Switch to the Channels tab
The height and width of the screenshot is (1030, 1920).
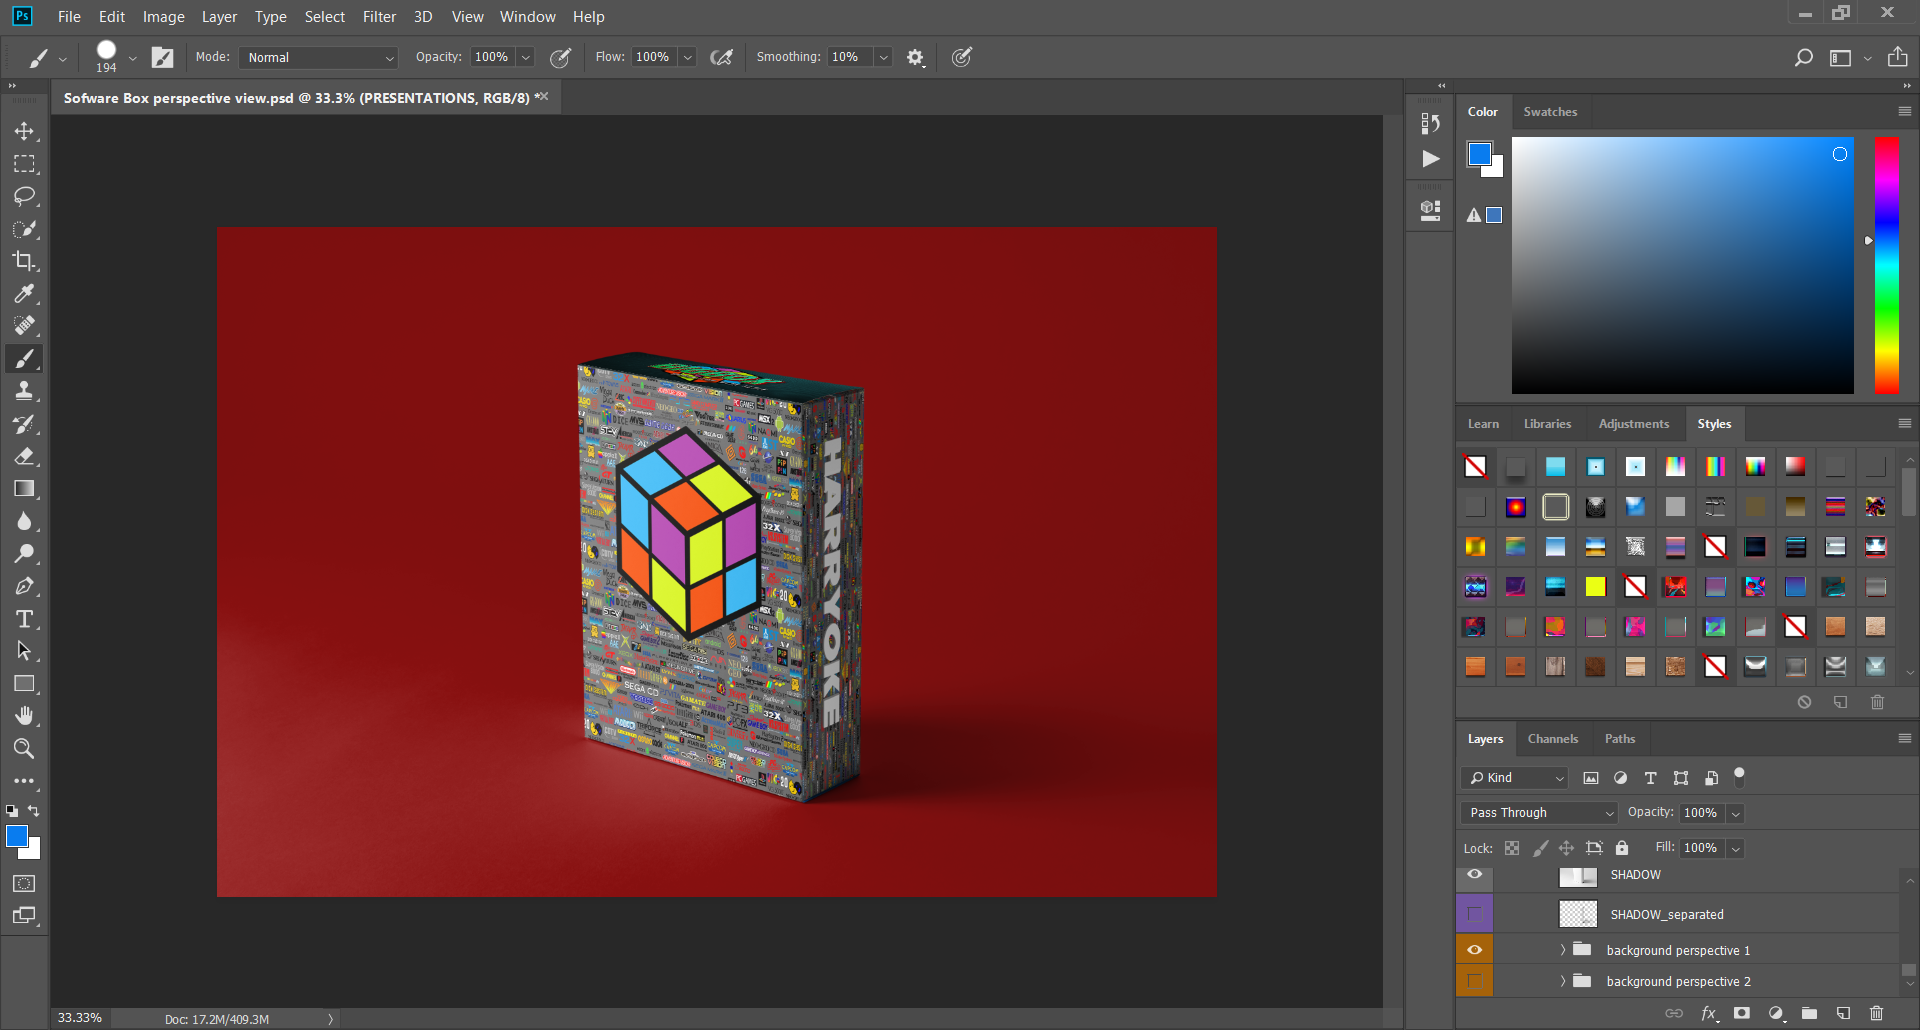click(1553, 739)
